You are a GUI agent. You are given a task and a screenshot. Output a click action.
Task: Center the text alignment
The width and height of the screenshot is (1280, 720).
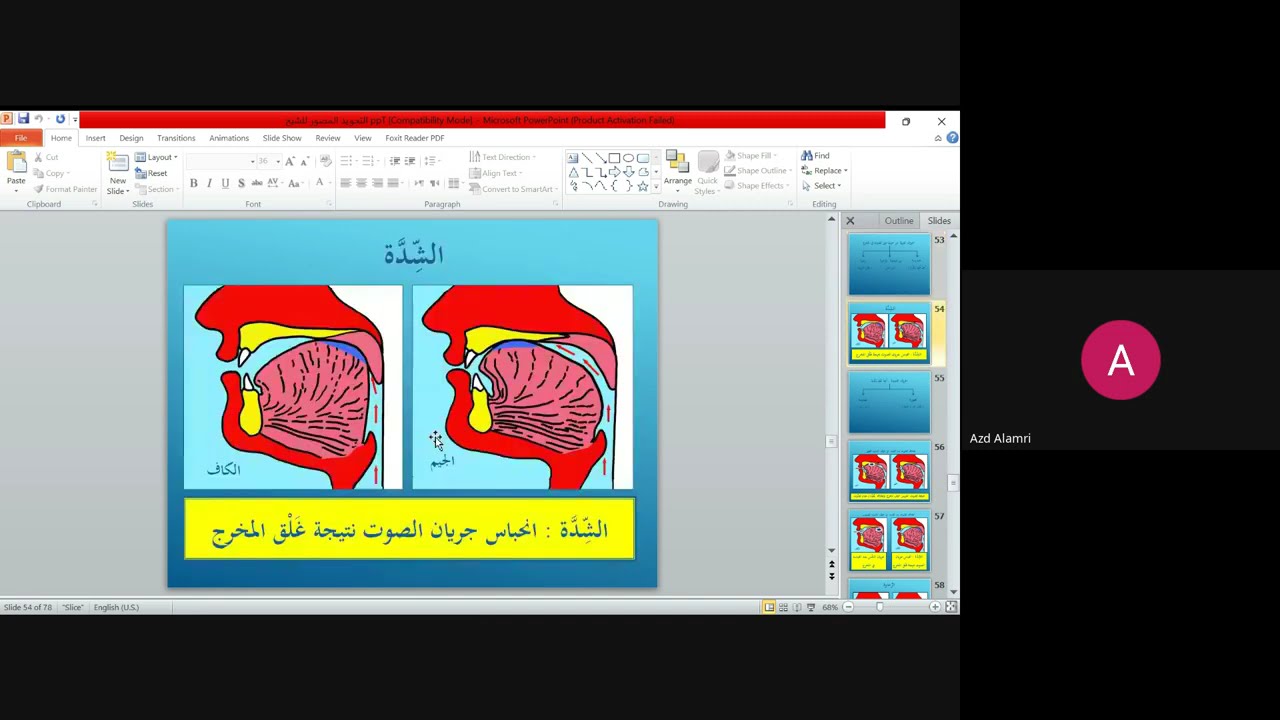361,183
